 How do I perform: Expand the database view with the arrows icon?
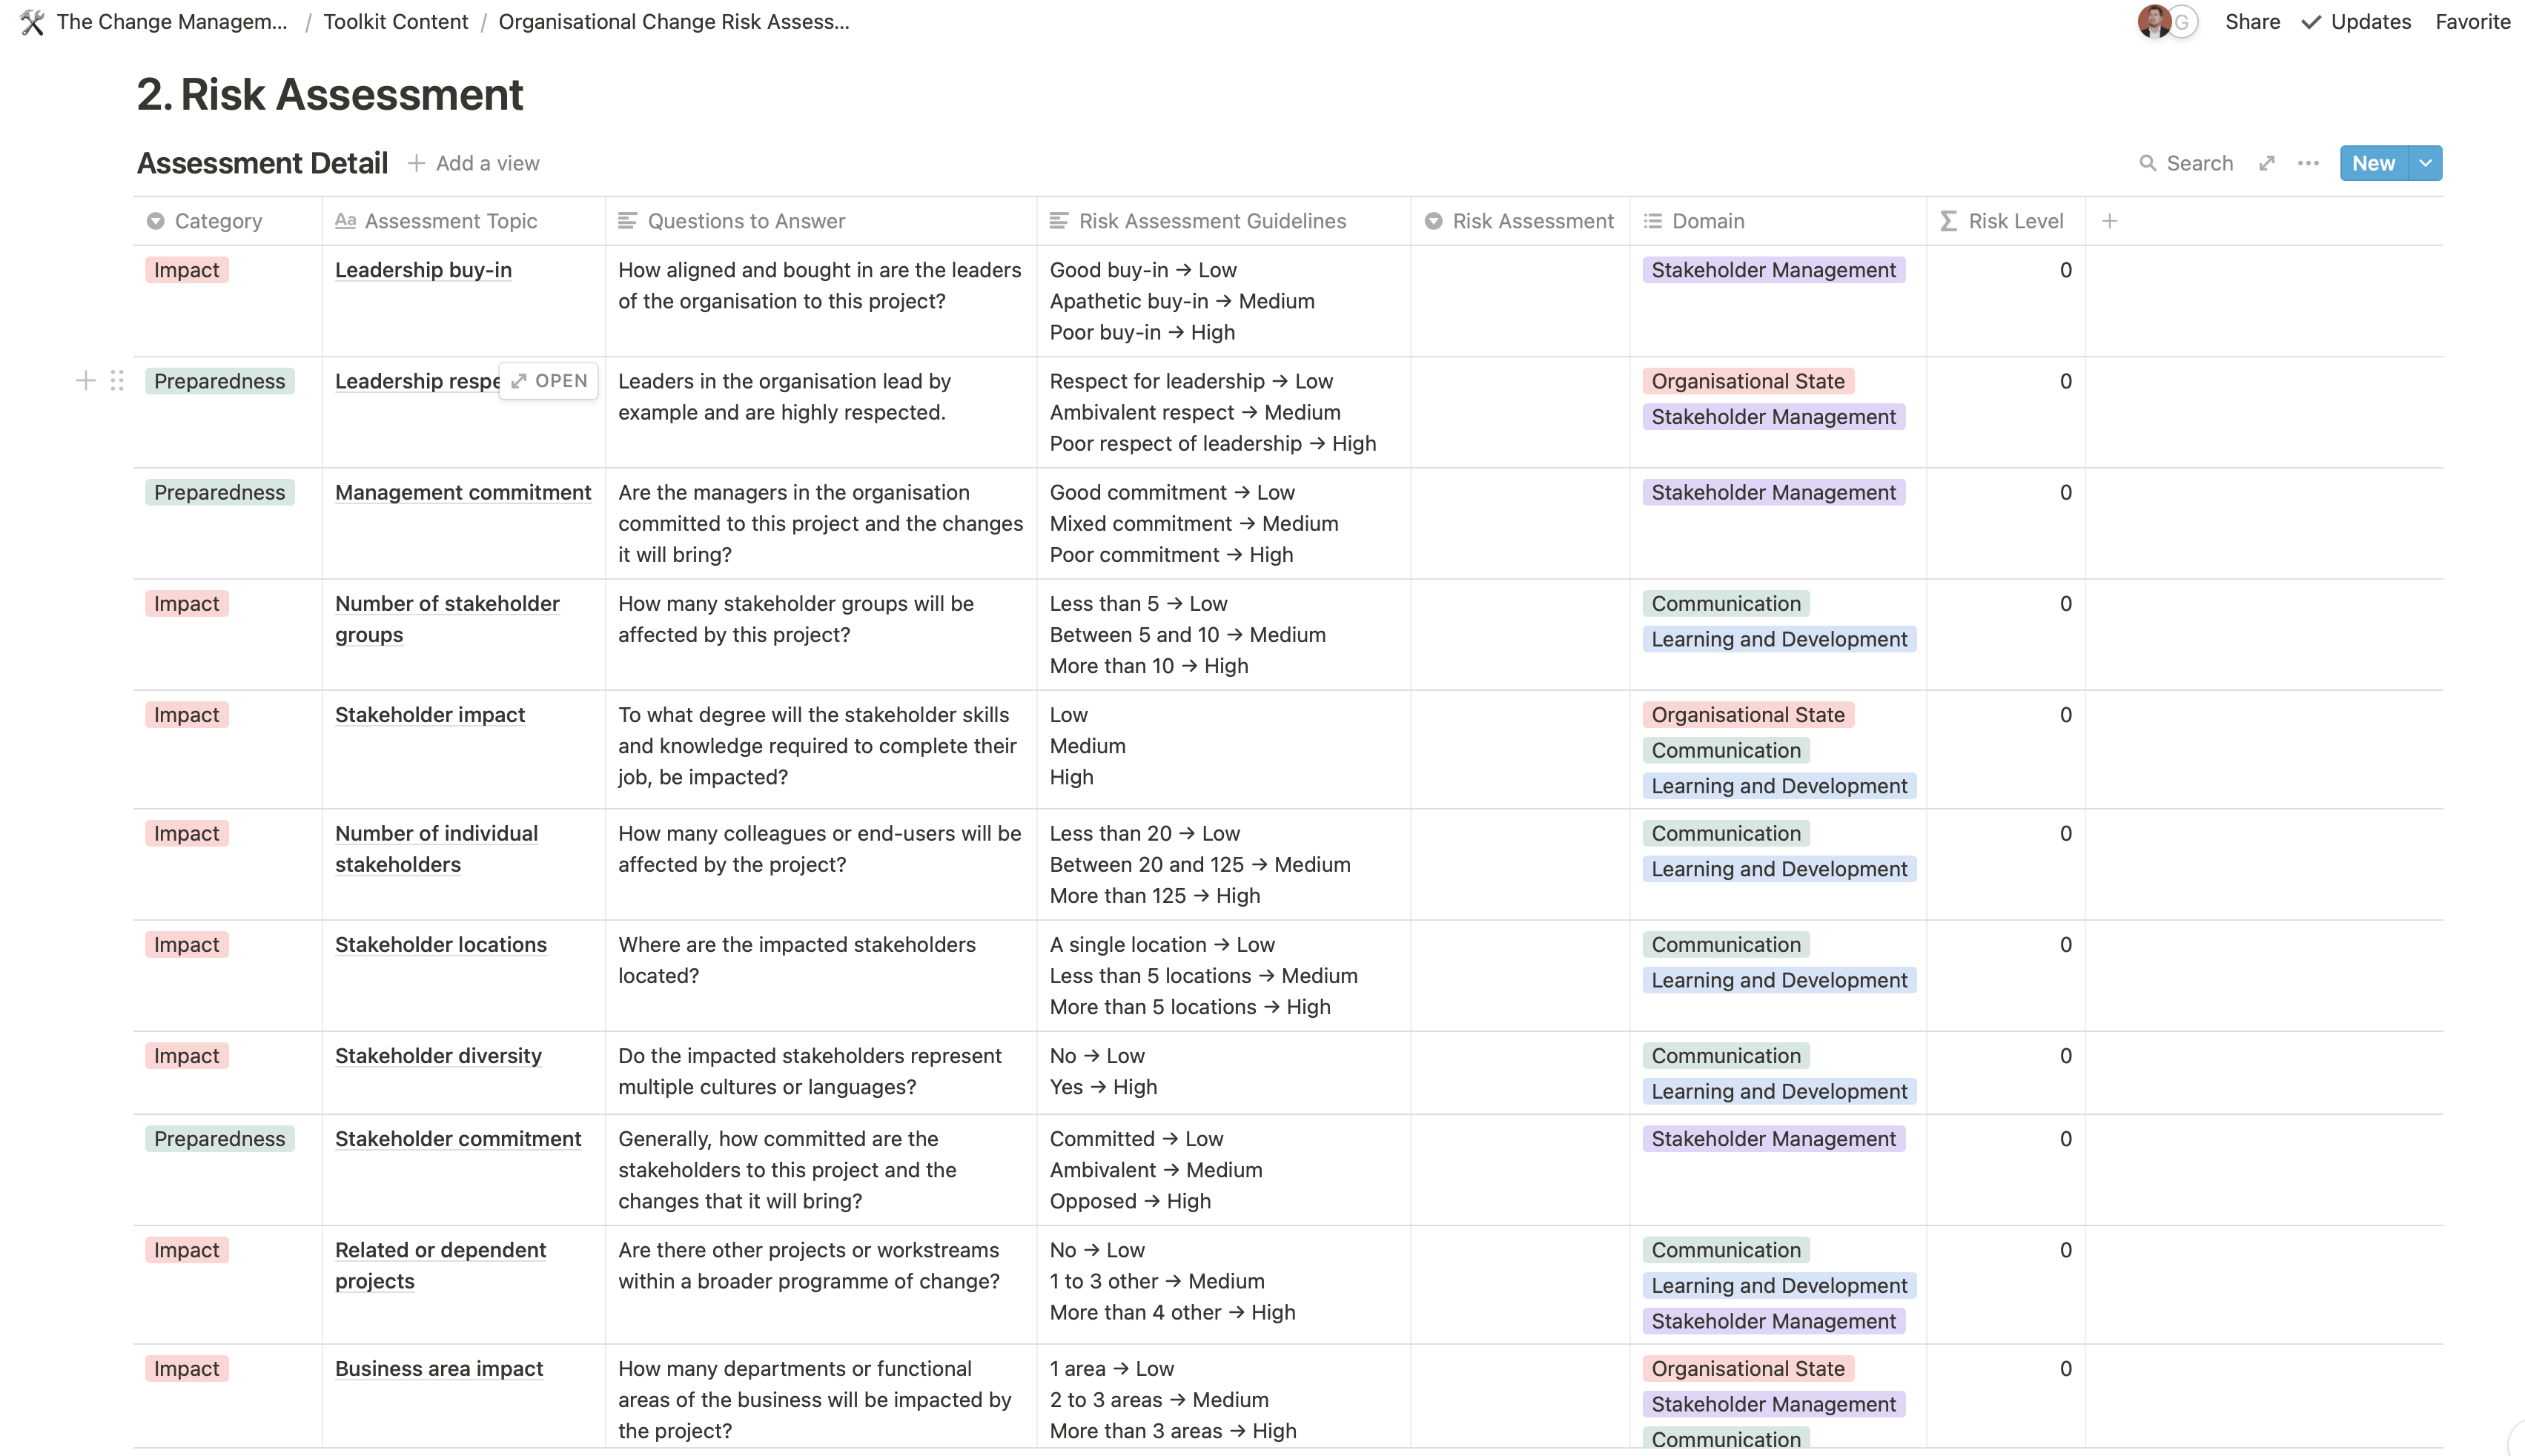point(2266,162)
